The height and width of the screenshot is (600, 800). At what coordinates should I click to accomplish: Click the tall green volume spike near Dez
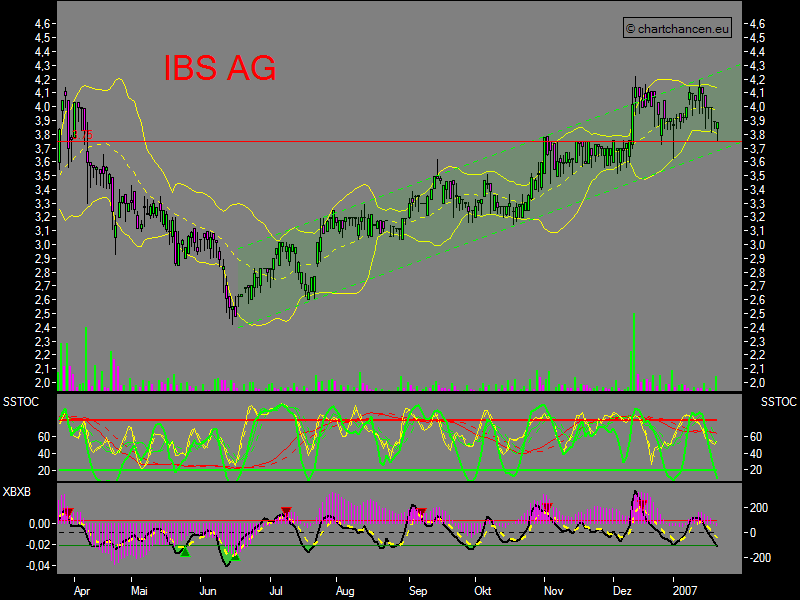tap(634, 350)
